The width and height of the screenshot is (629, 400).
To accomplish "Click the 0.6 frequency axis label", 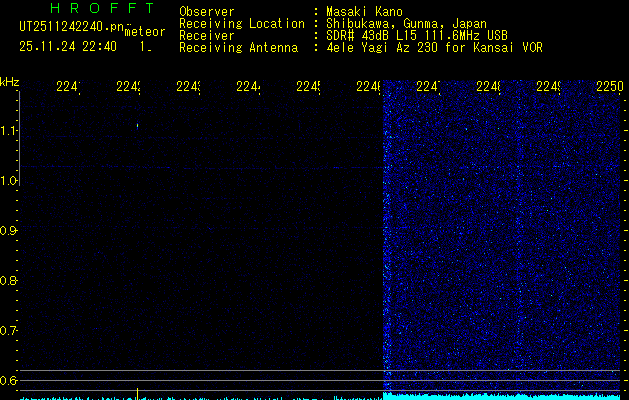I will pos(8,380).
